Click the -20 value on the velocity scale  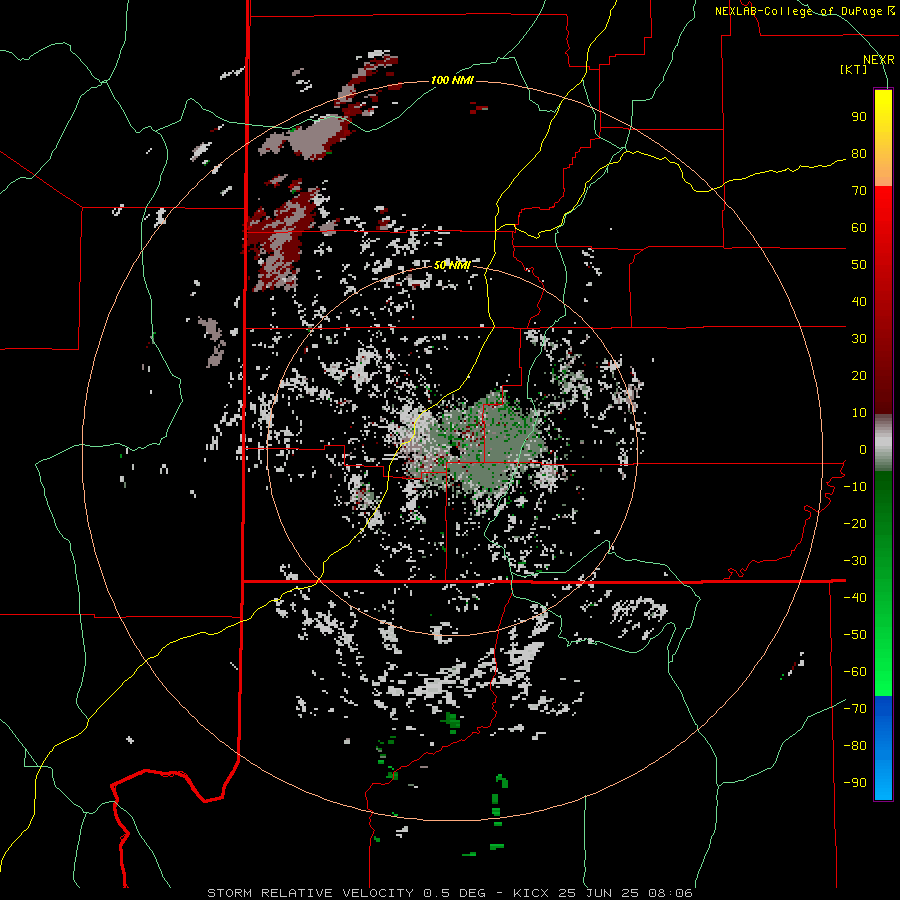click(855, 524)
